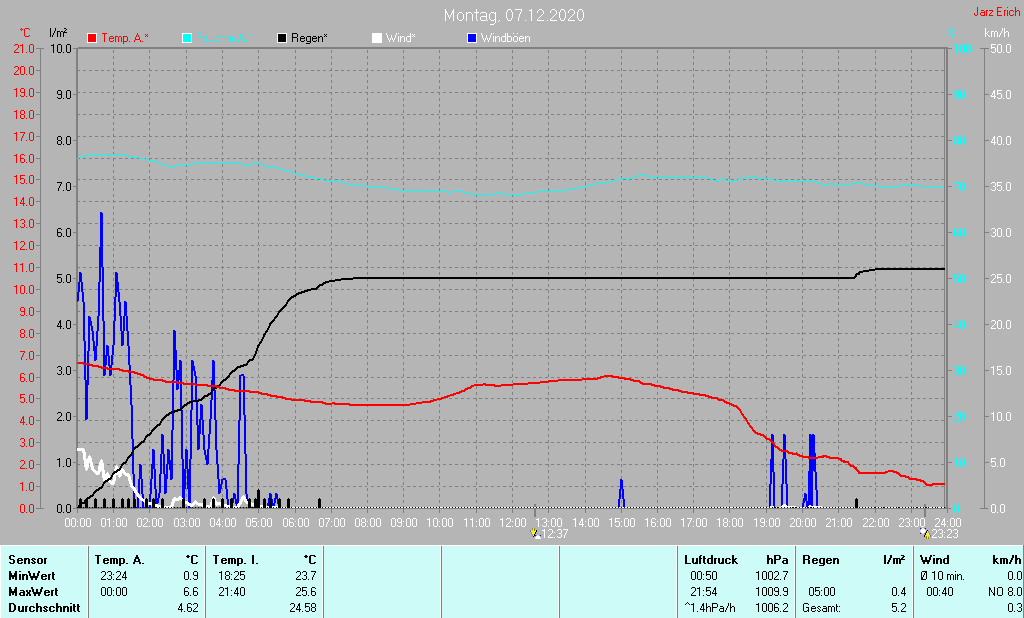Click the '50.0' value on the km/h axis
The image size is (1024, 618).
[1001, 49]
